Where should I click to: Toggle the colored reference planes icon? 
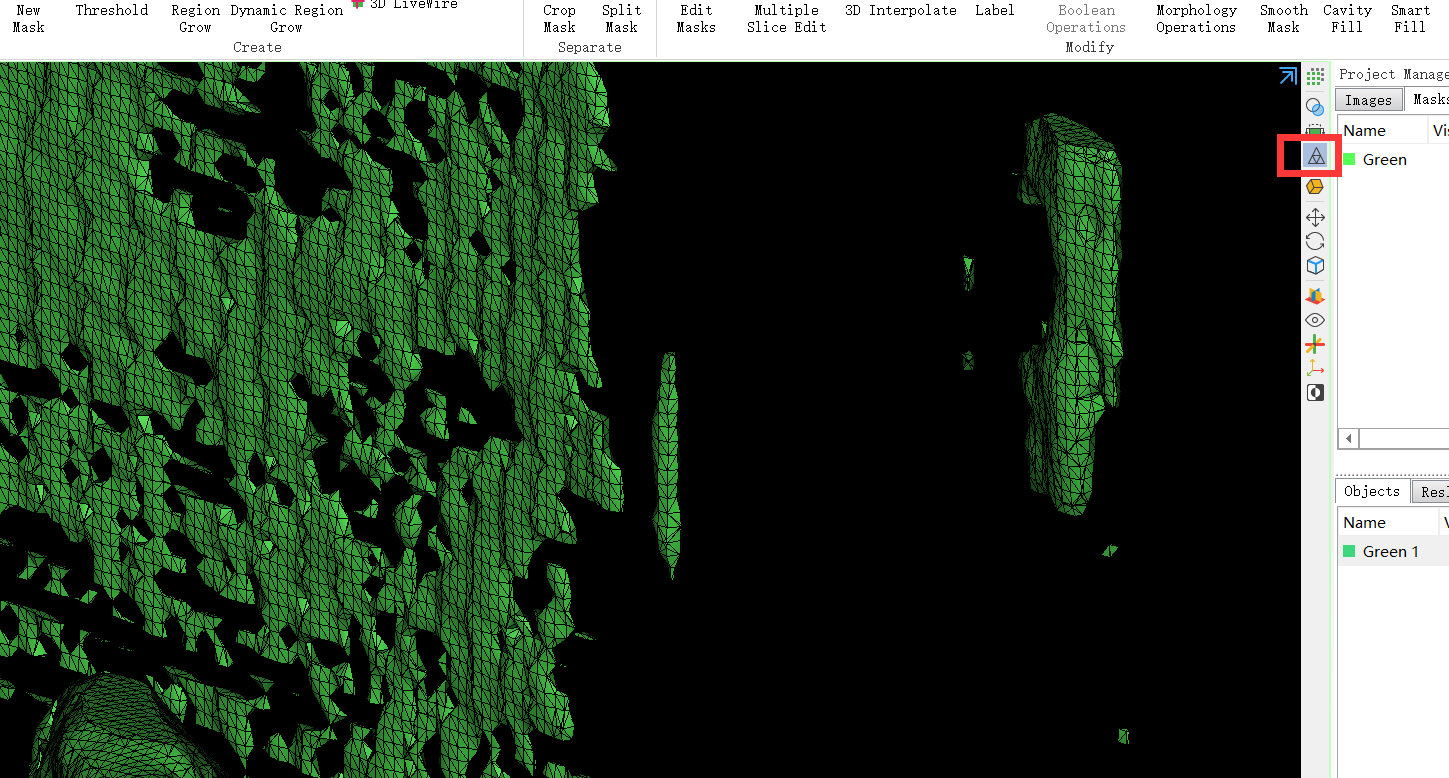tap(1316, 296)
